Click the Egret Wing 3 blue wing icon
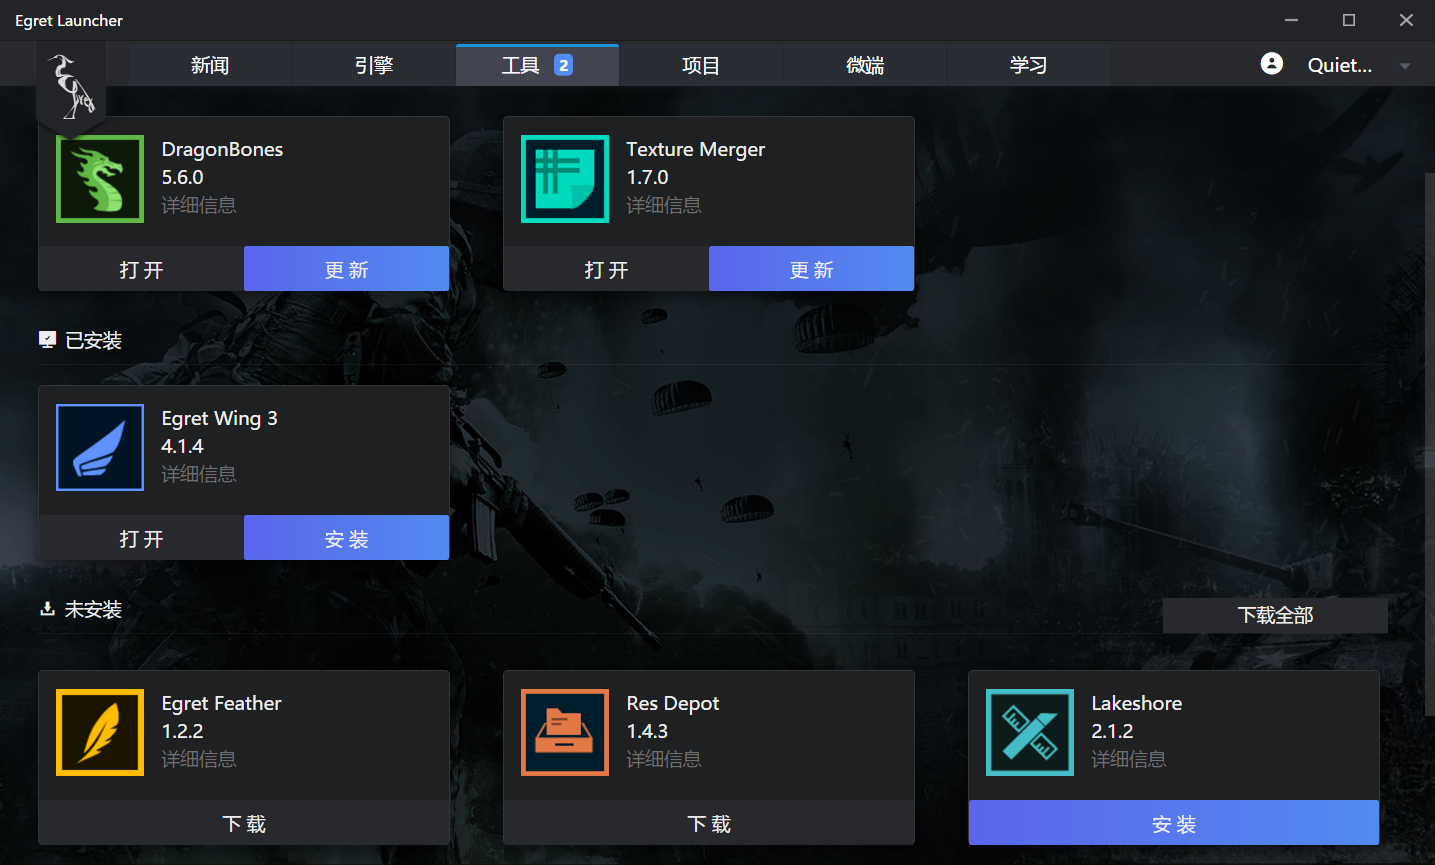The height and width of the screenshot is (865, 1435). 100,448
